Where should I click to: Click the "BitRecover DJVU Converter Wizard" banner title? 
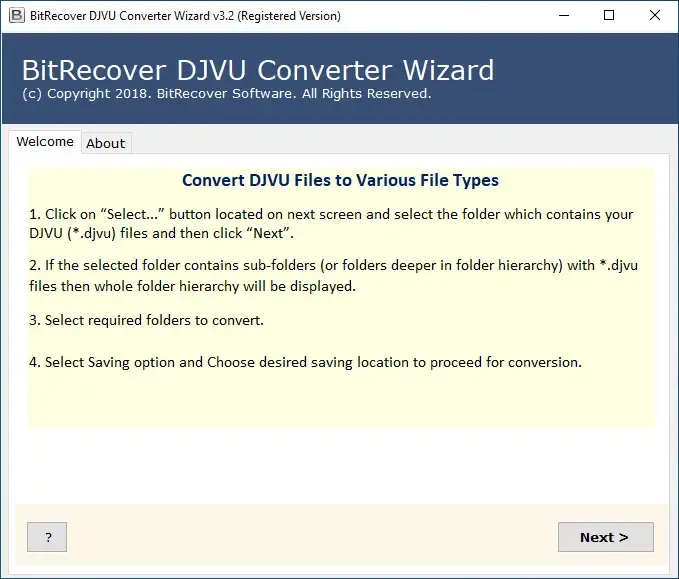point(258,70)
